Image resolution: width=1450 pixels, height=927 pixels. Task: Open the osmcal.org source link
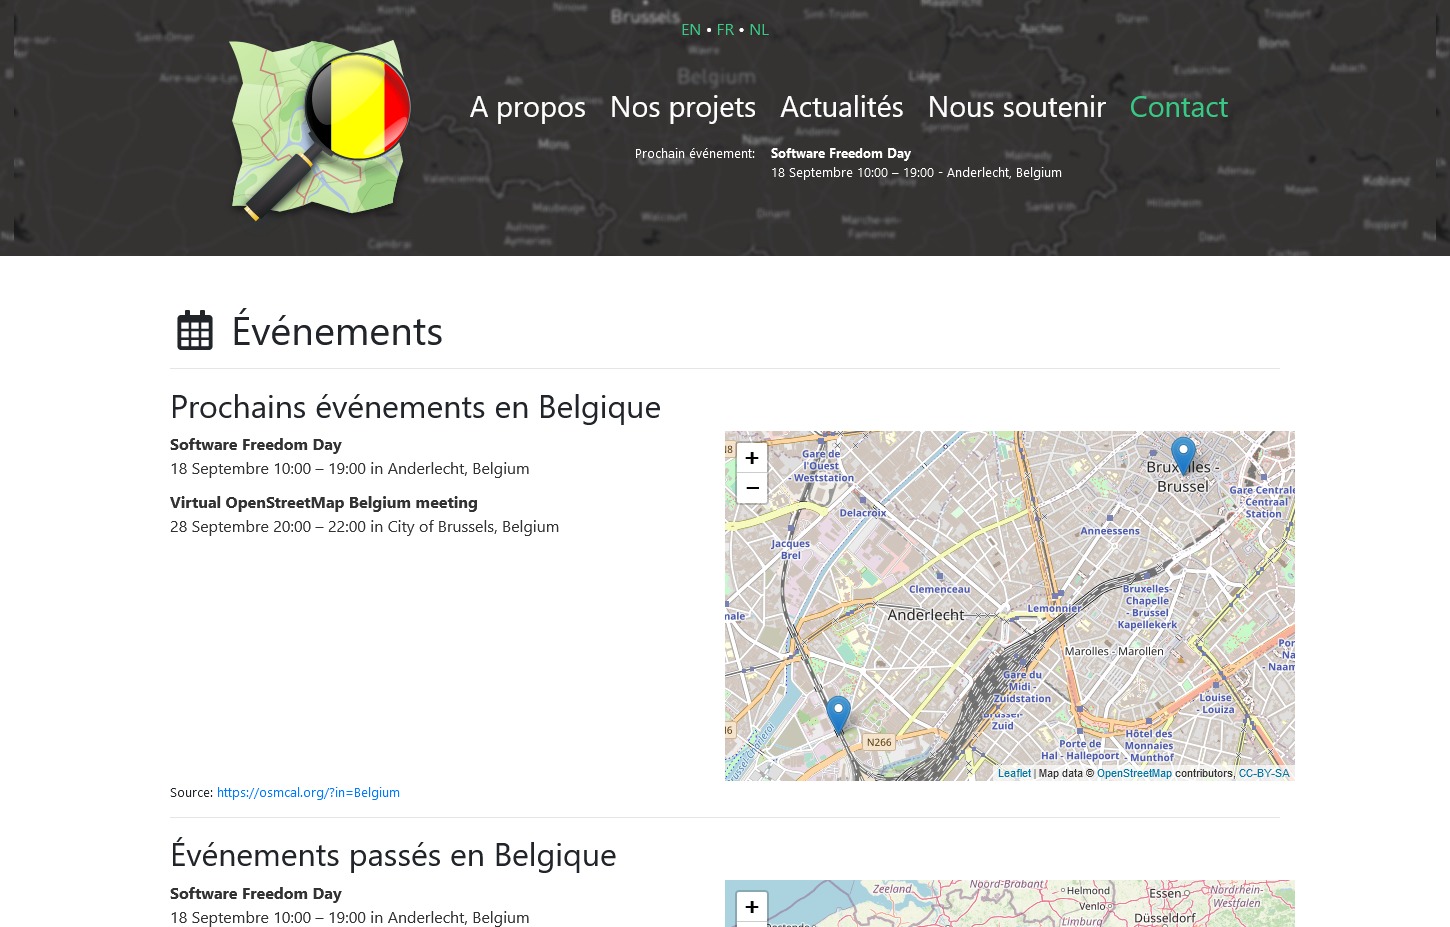[308, 793]
